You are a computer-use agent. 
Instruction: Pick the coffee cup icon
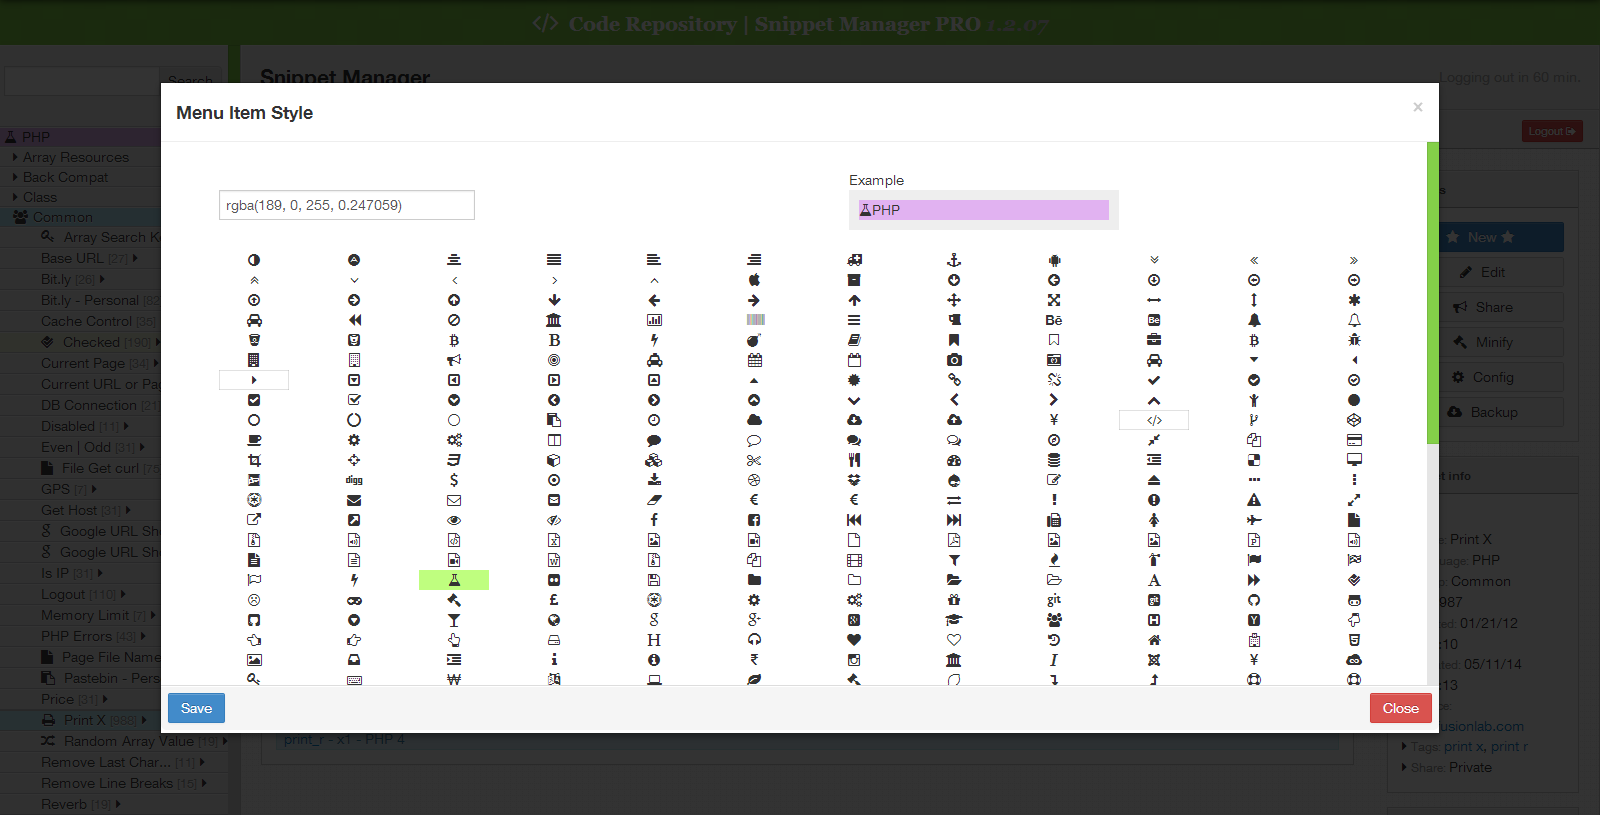(254, 440)
